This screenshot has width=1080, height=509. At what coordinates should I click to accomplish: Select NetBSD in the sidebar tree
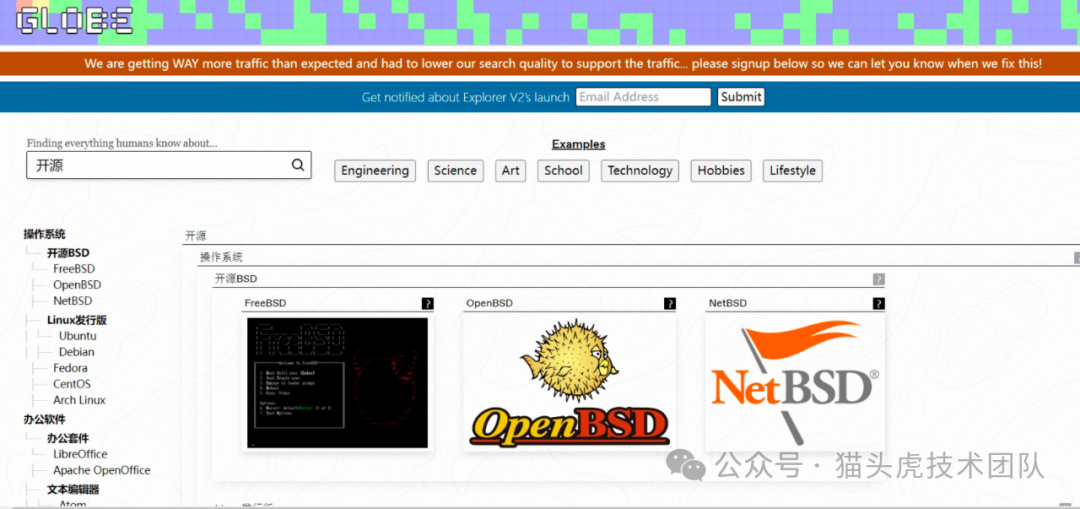(72, 301)
